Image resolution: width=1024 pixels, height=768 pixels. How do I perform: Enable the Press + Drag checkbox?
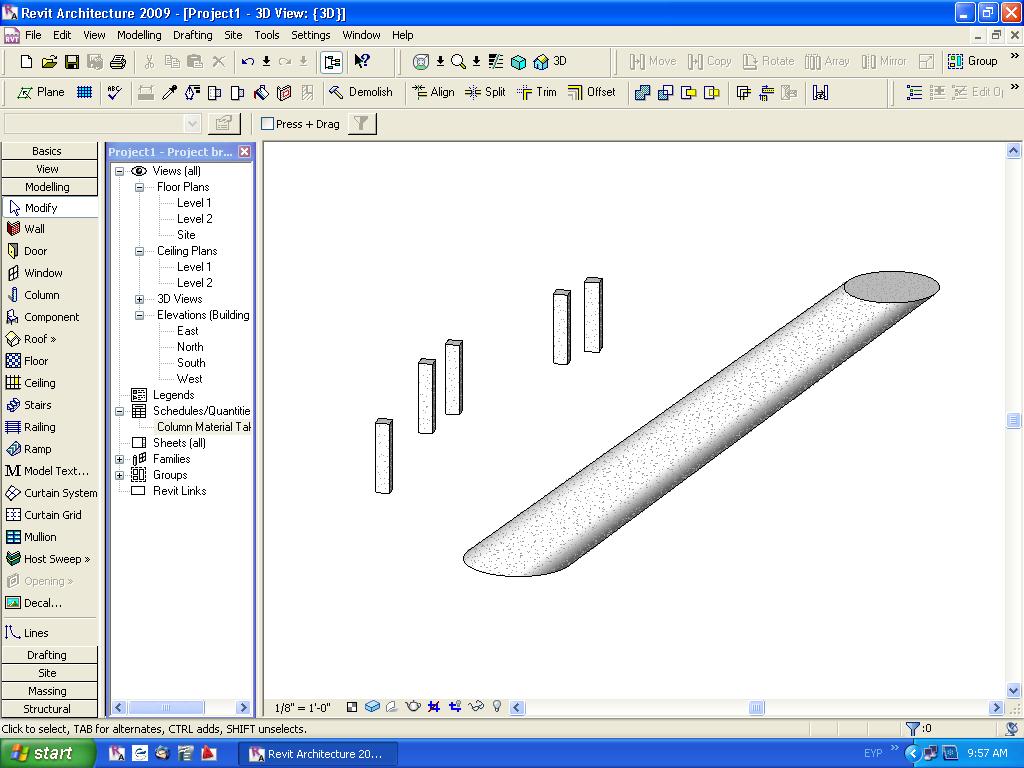click(268, 124)
